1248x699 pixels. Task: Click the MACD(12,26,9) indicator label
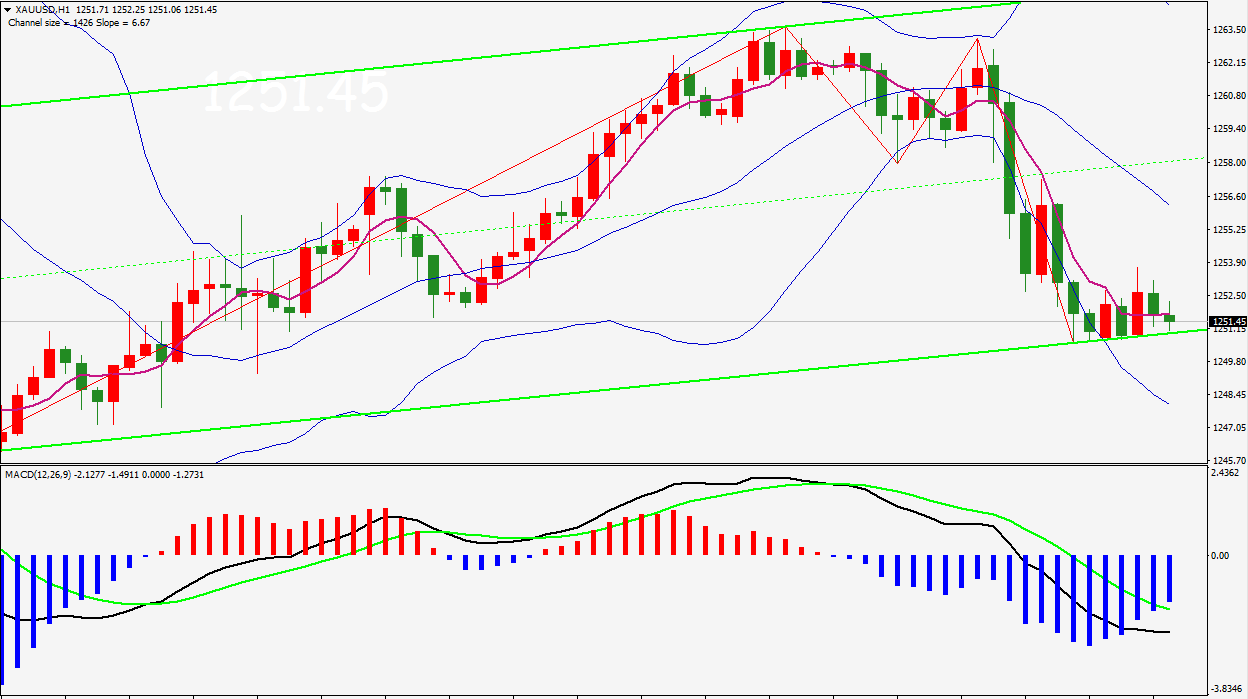[36, 473]
